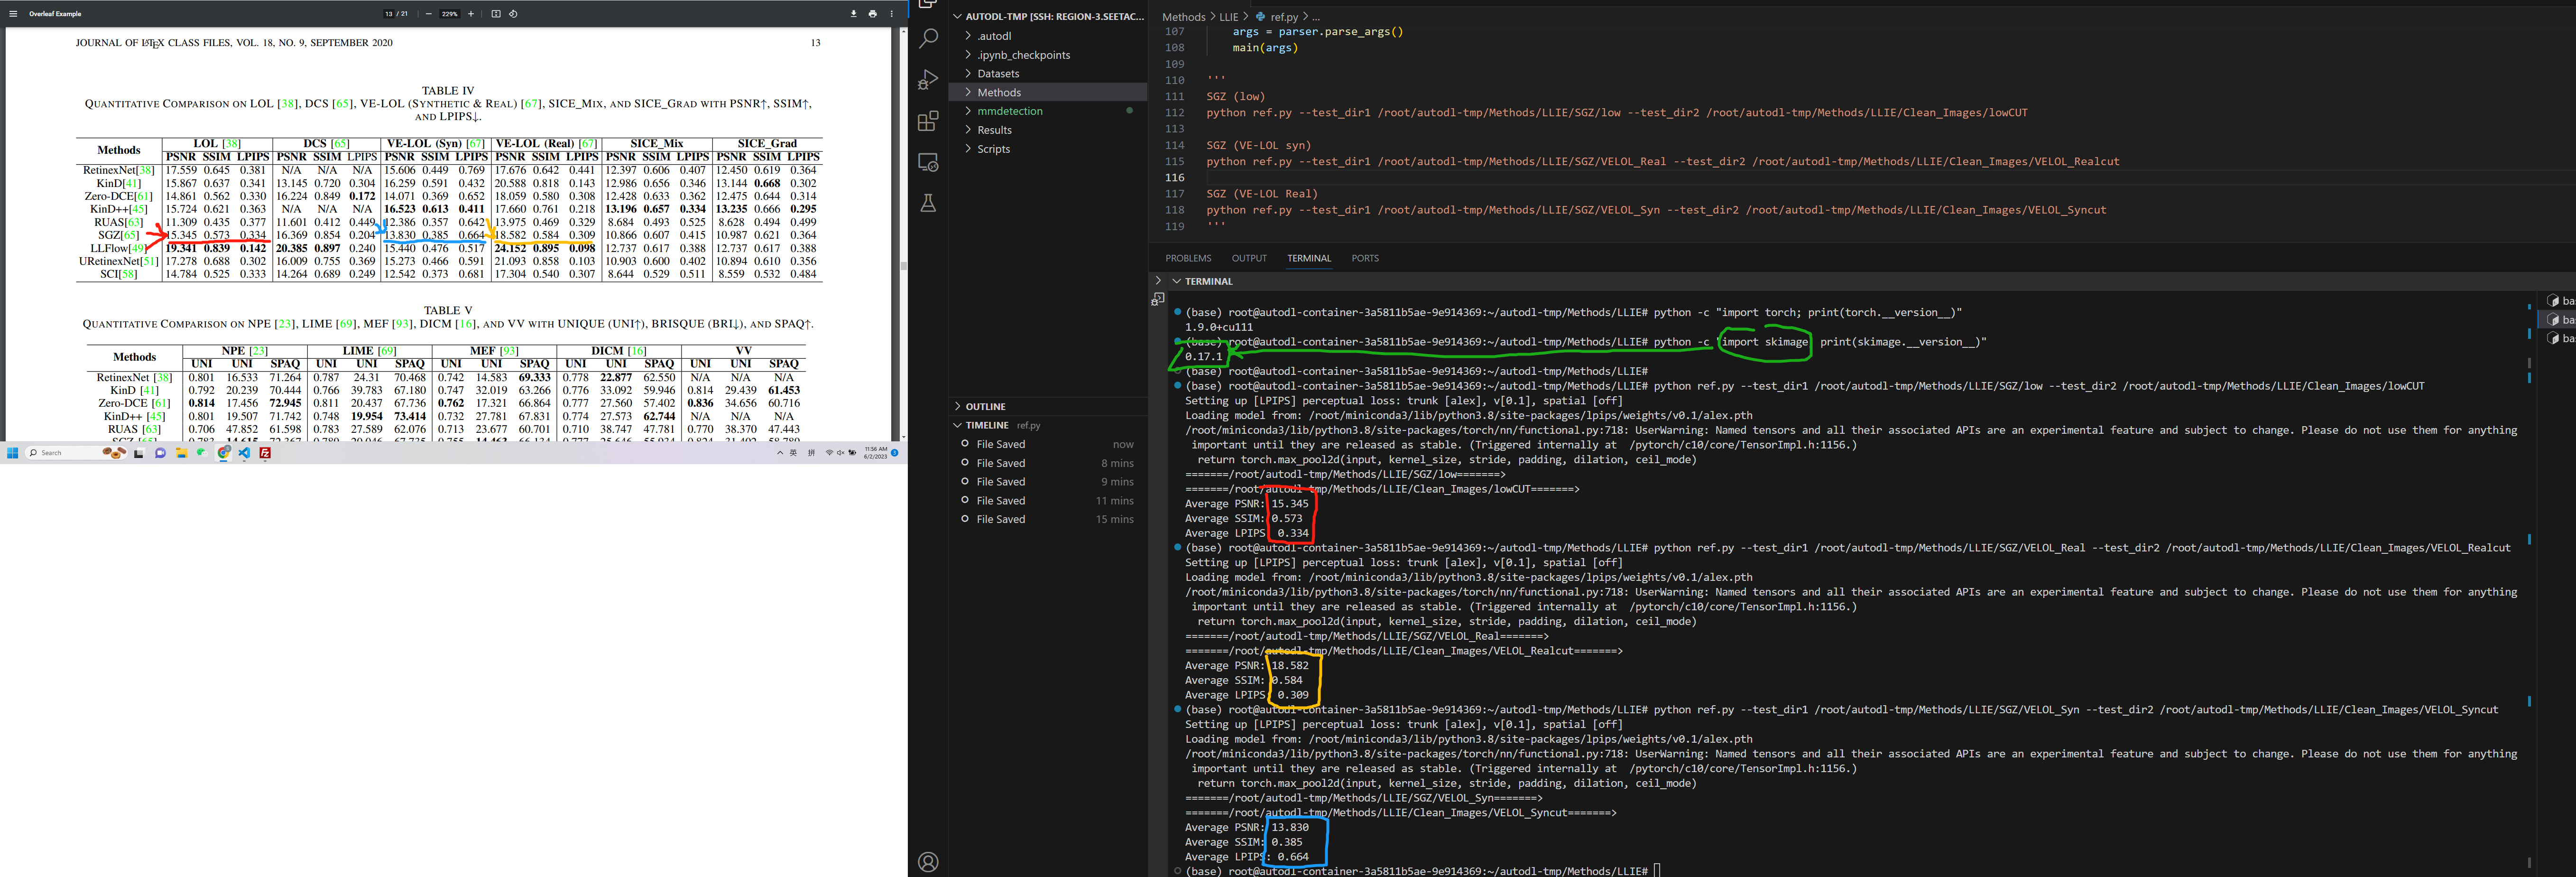Open the Accounts icon in activity bar
2576x877 pixels.
tap(928, 862)
